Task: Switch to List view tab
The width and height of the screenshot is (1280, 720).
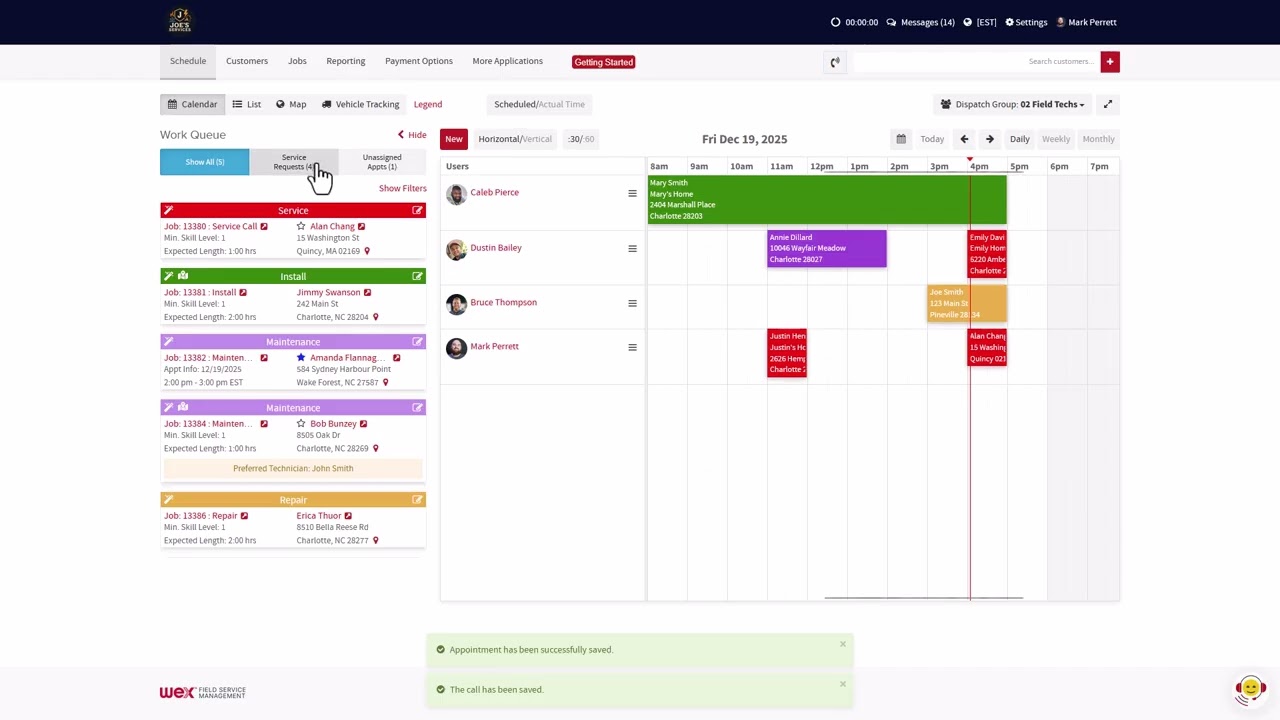Action: 247,104
